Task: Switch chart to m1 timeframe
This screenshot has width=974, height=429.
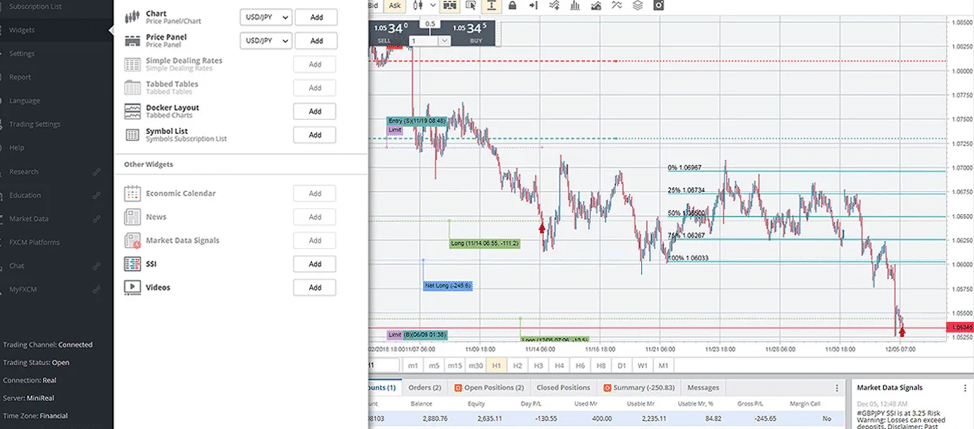Action: click(x=413, y=366)
